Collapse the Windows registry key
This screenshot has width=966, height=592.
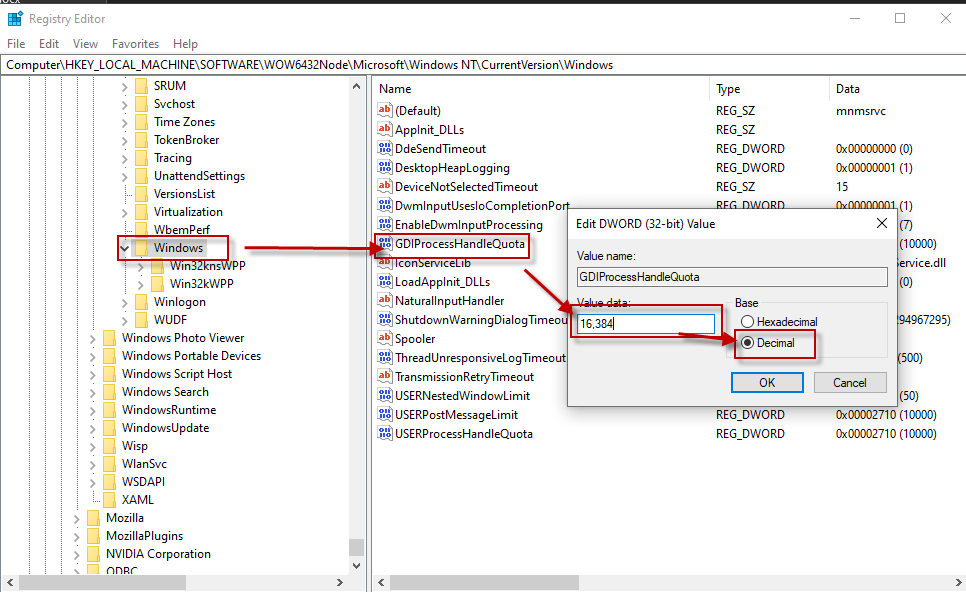[x=125, y=248]
